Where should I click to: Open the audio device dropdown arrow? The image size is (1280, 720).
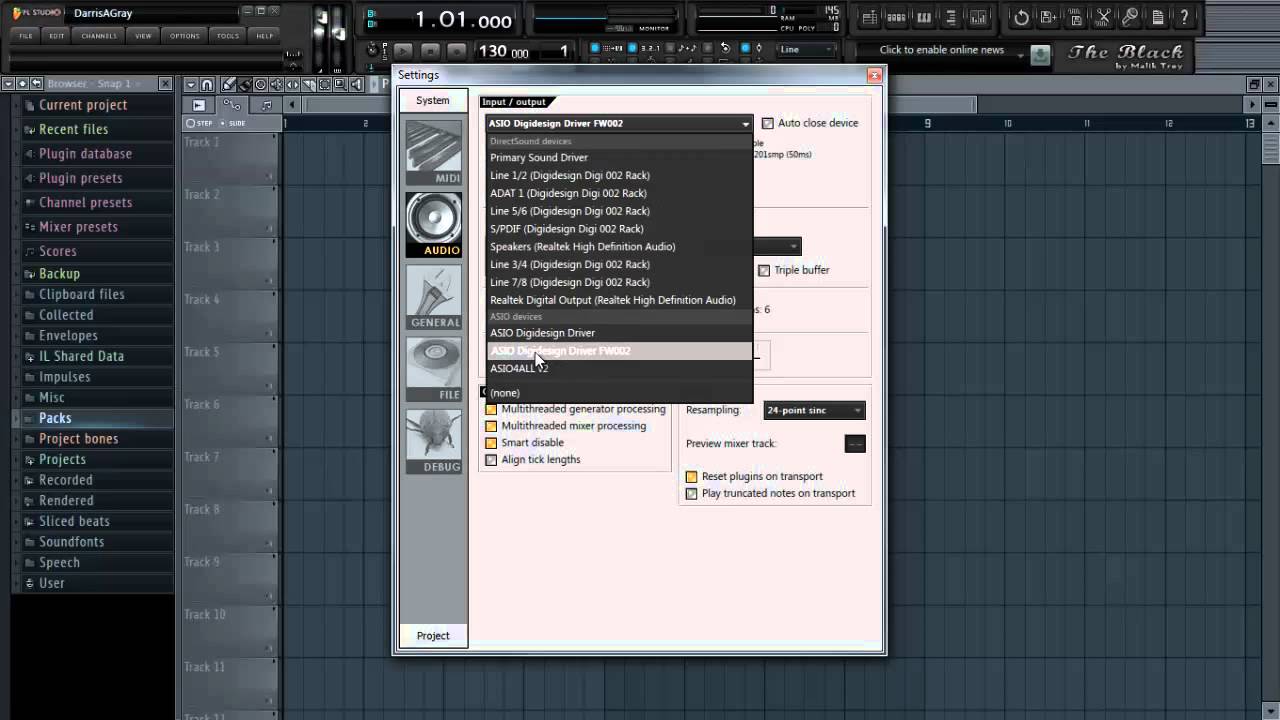pos(745,124)
